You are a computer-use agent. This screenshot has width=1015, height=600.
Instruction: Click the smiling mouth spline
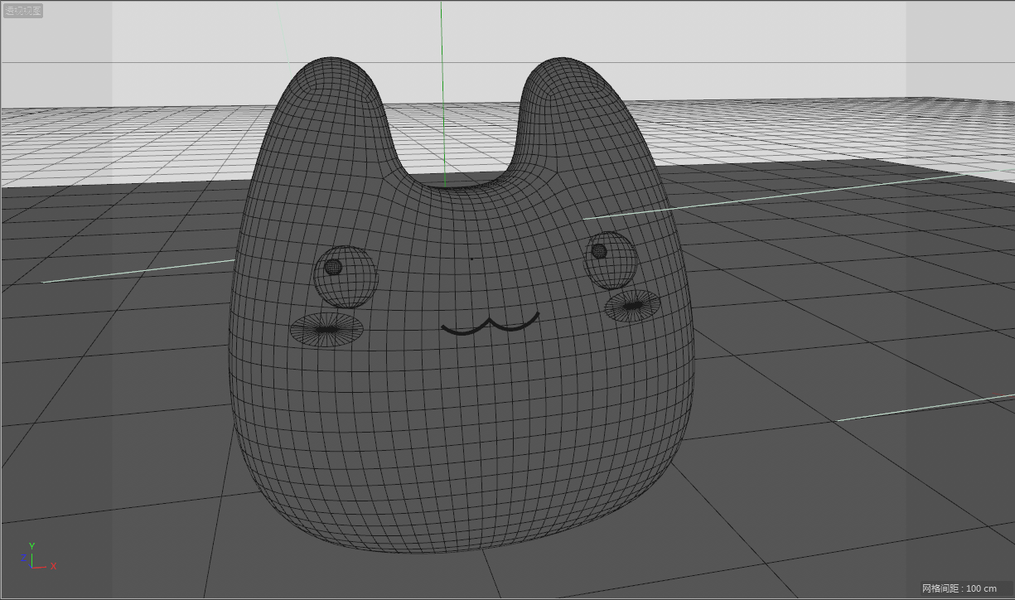(x=490, y=323)
